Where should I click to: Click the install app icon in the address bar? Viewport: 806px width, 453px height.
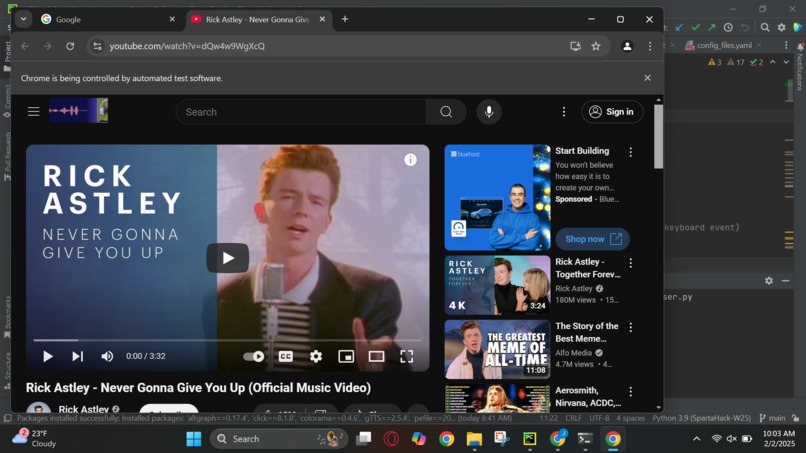click(x=575, y=46)
